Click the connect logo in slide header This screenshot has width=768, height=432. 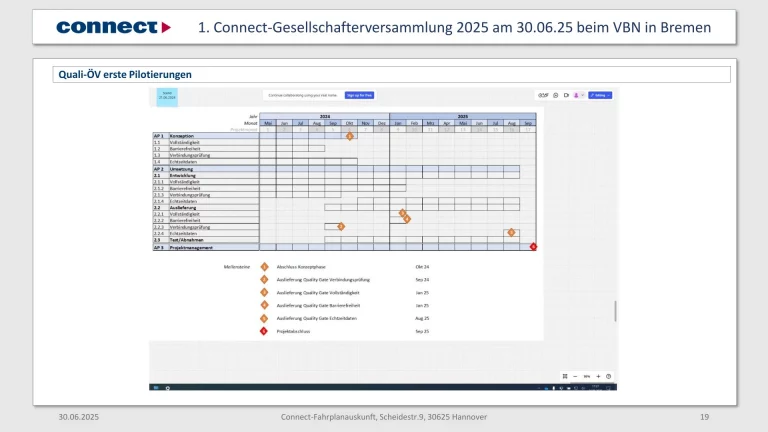point(114,27)
